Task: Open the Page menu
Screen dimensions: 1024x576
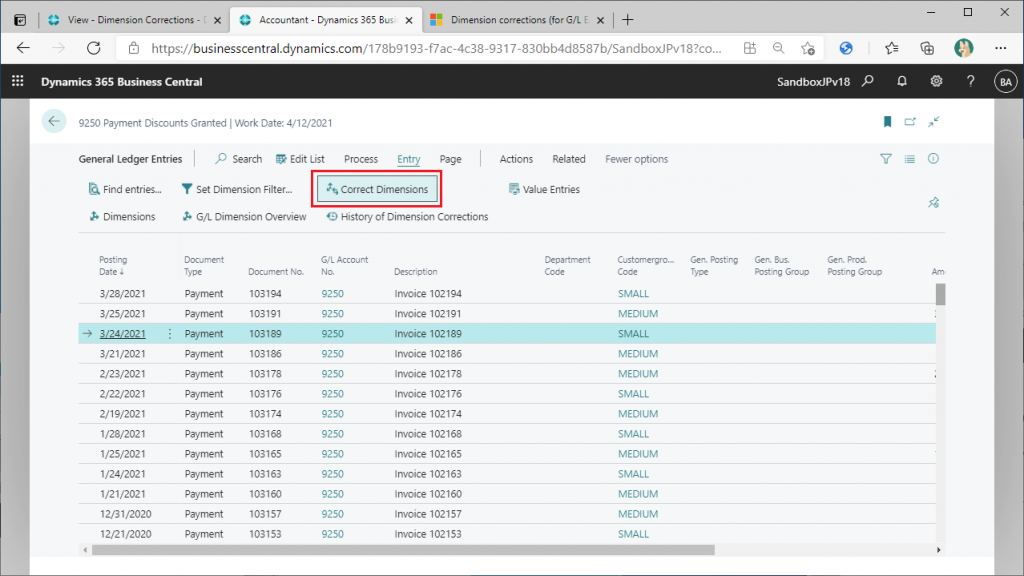Action: [450, 159]
